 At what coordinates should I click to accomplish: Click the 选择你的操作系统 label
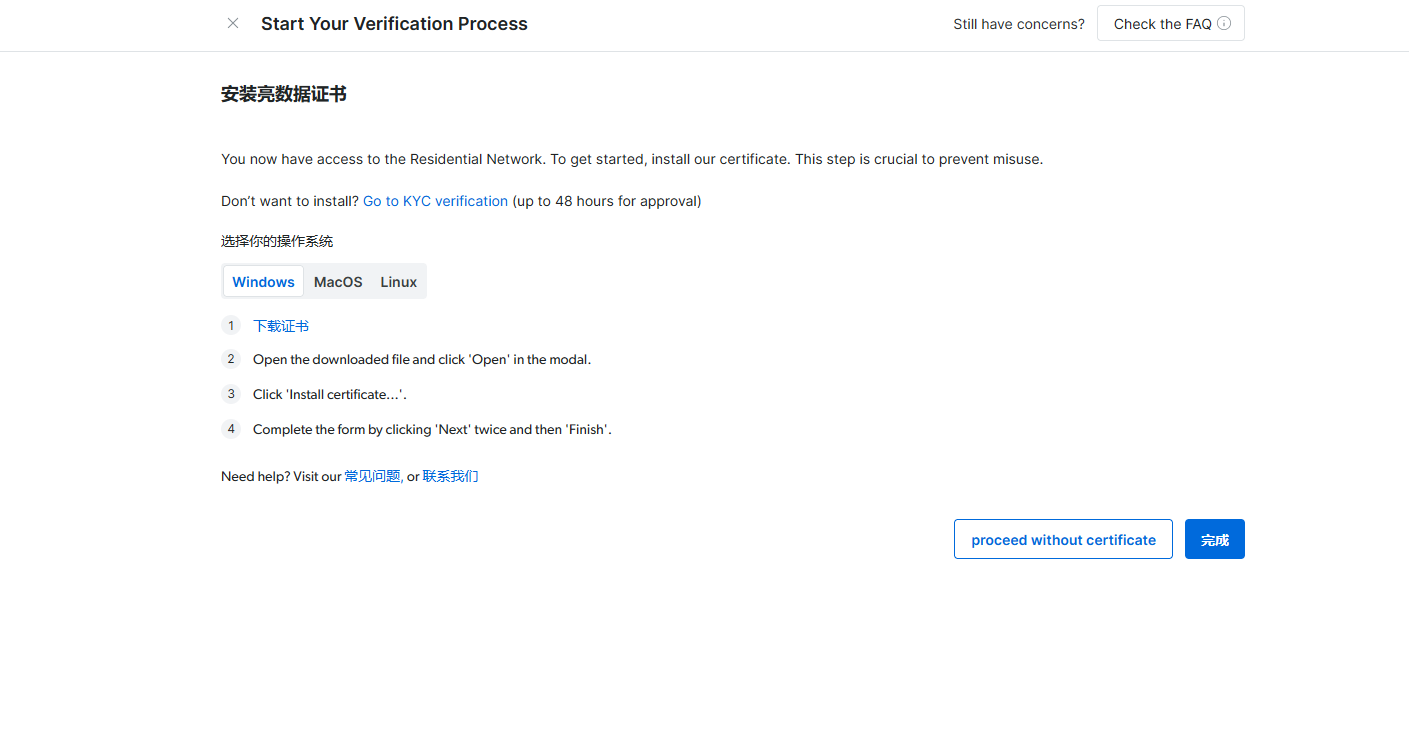tap(277, 241)
